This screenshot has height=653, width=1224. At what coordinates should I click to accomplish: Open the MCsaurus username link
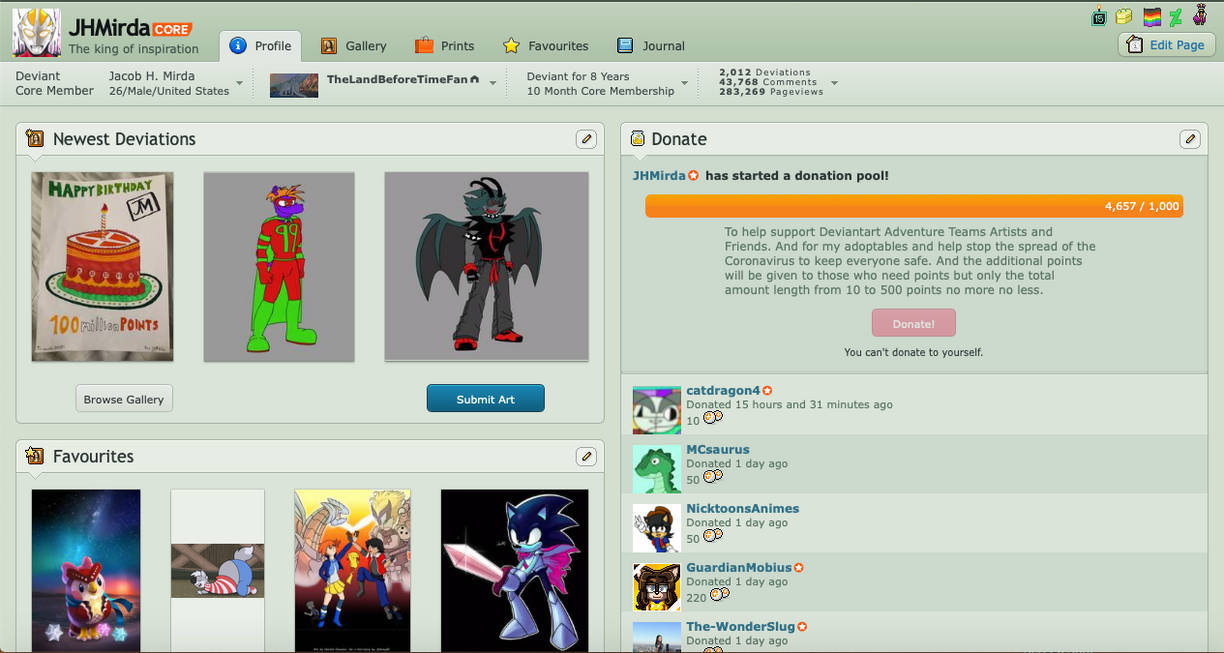click(718, 450)
